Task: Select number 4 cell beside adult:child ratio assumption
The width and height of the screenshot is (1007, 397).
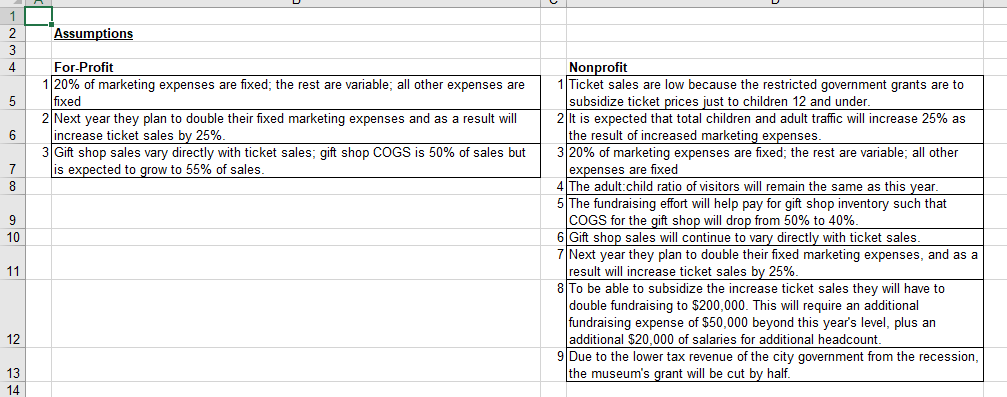Action: pos(554,186)
